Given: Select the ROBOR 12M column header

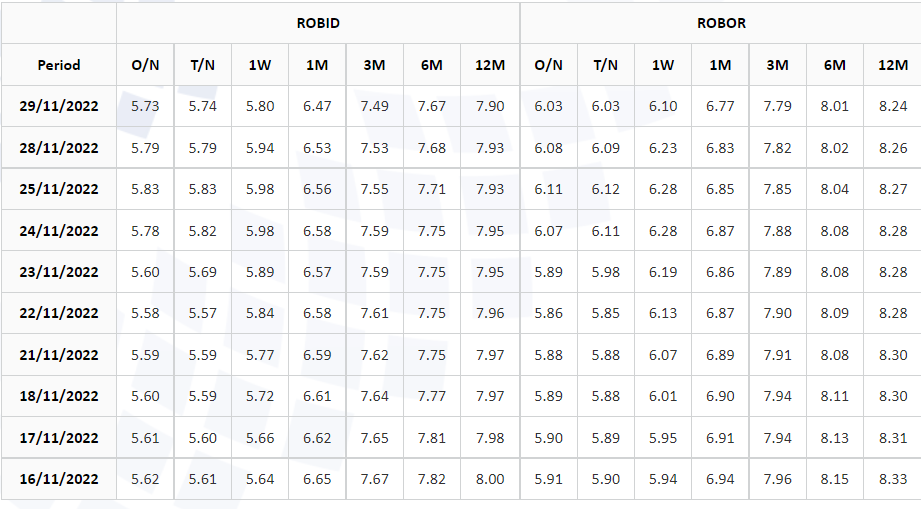Looking at the screenshot, I should [892, 65].
